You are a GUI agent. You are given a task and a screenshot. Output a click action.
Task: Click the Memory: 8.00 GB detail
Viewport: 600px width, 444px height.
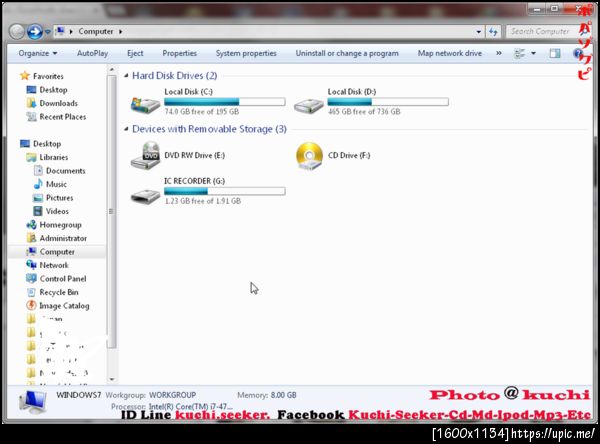267,395
